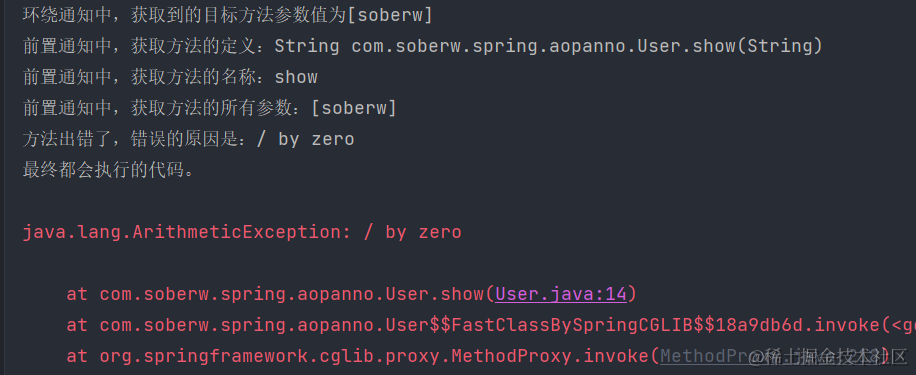916x375 pixels.
Task: Click the 稀土掘金技术社区 watermark
Action: tap(828, 356)
